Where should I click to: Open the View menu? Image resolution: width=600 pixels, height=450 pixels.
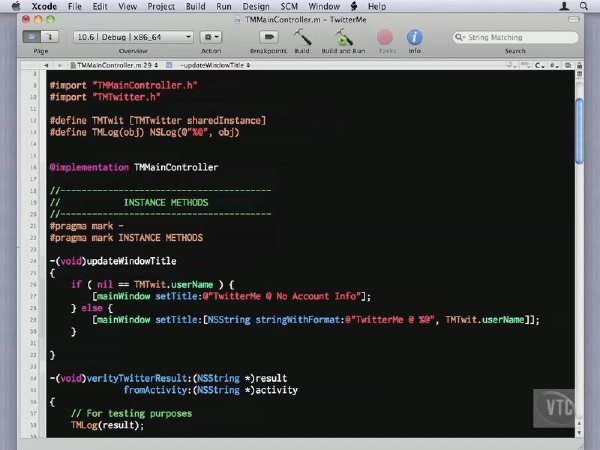[127, 6]
